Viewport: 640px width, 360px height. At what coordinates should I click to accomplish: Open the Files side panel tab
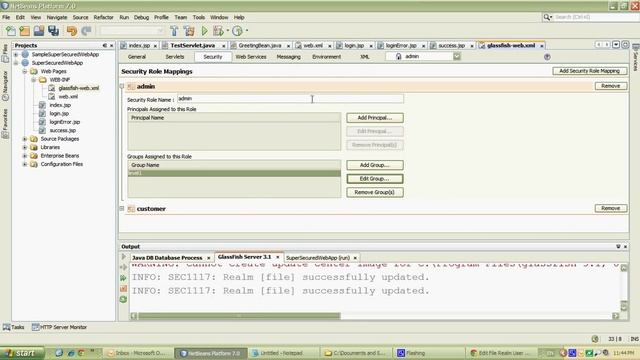(5, 53)
